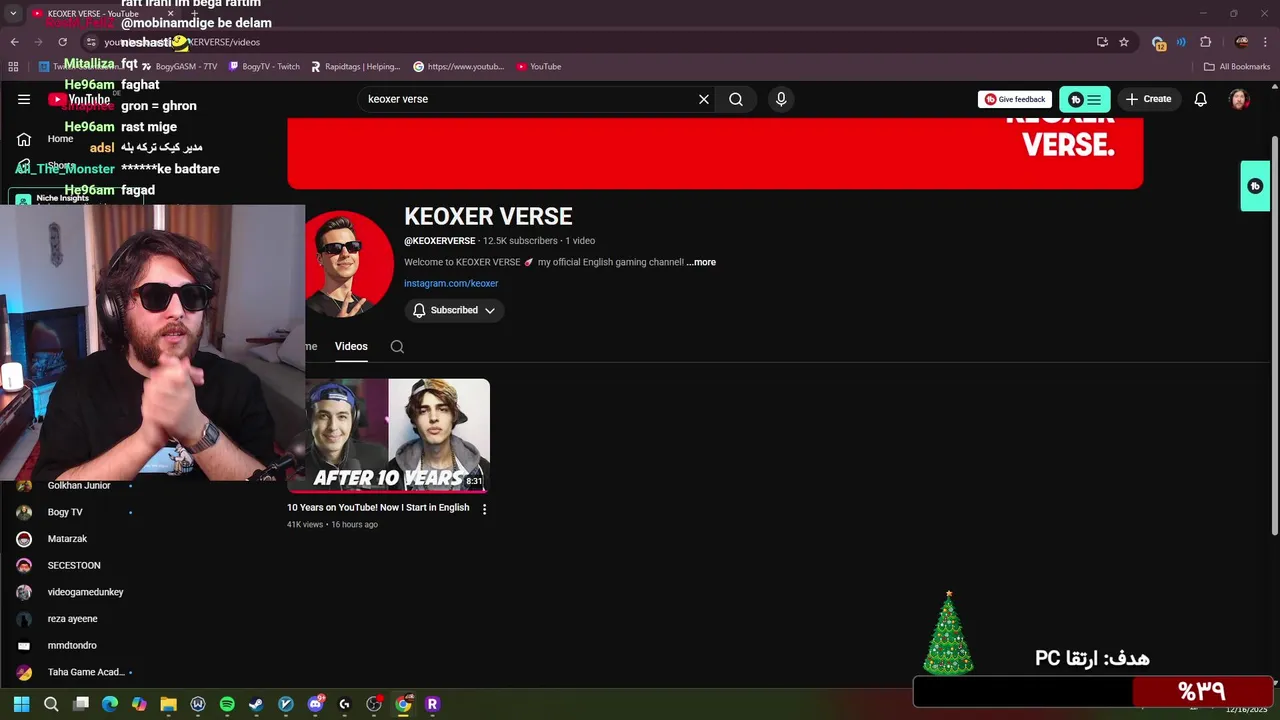This screenshot has height=720, width=1280.
Task: Click install app icon in address bar
Action: 1102,42
